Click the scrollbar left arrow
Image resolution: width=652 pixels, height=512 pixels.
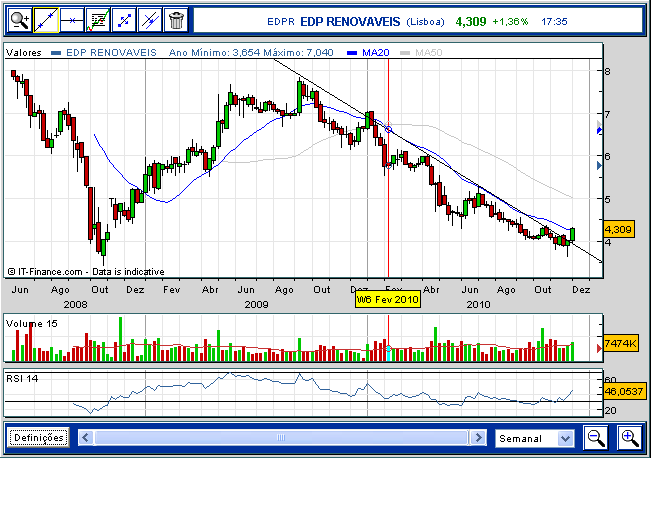pyautogui.click(x=86, y=438)
